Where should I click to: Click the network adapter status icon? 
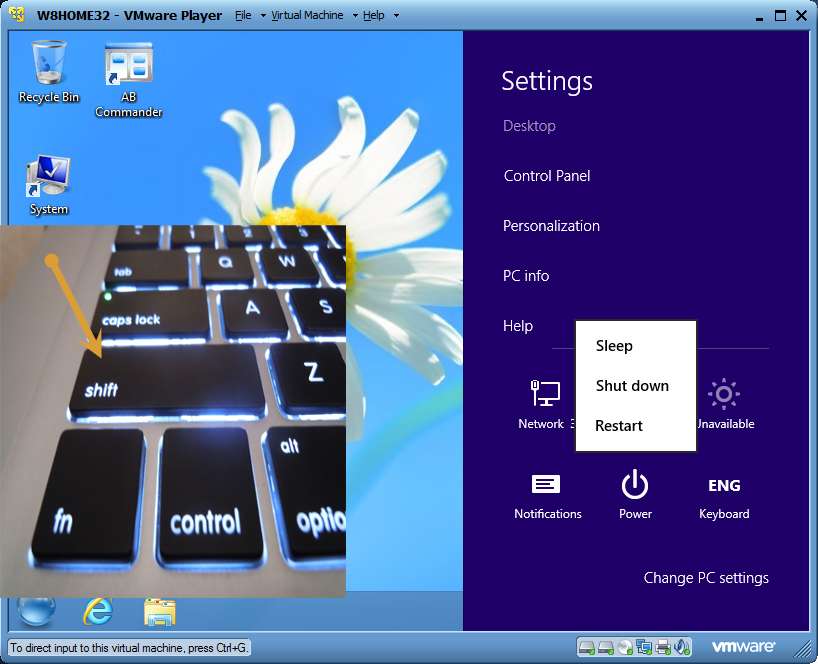(643, 647)
